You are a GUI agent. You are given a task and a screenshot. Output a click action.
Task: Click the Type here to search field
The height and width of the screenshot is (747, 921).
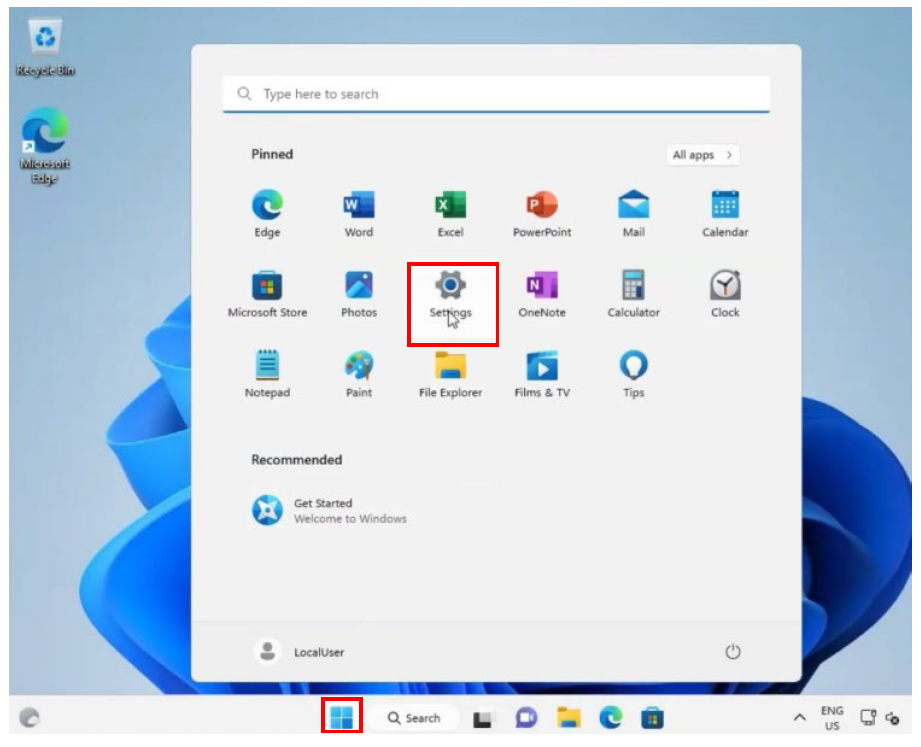point(496,94)
